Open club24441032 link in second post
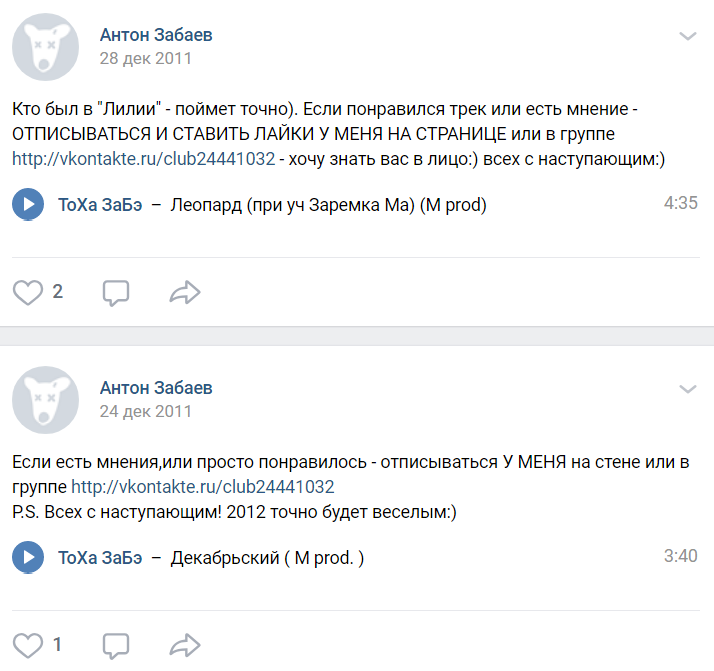This screenshot has height=671, width=714. point(202,488)
